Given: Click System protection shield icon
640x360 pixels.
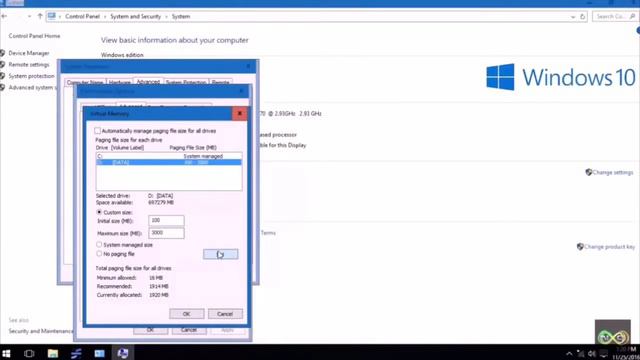Looking at the screenshot, I should coord(2,76).
